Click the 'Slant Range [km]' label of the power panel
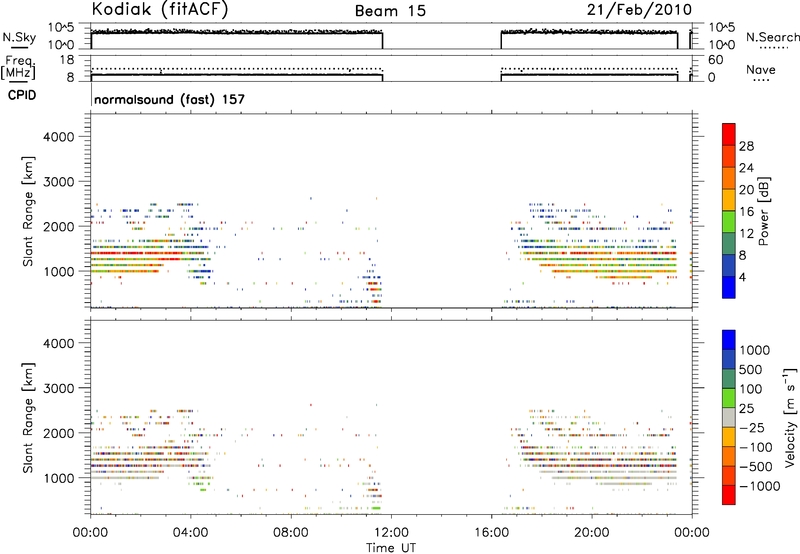The width and height of the screenshot is (800, 554). [27, 211]
